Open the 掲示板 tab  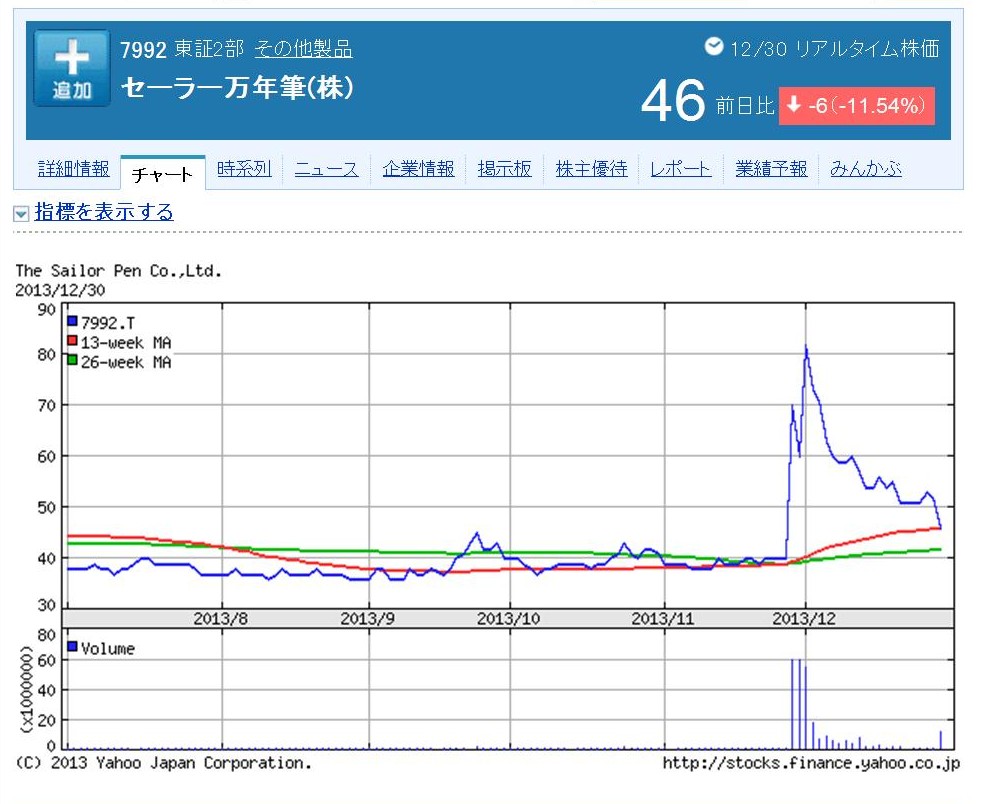pyautogui.click(x=505, y=169)
